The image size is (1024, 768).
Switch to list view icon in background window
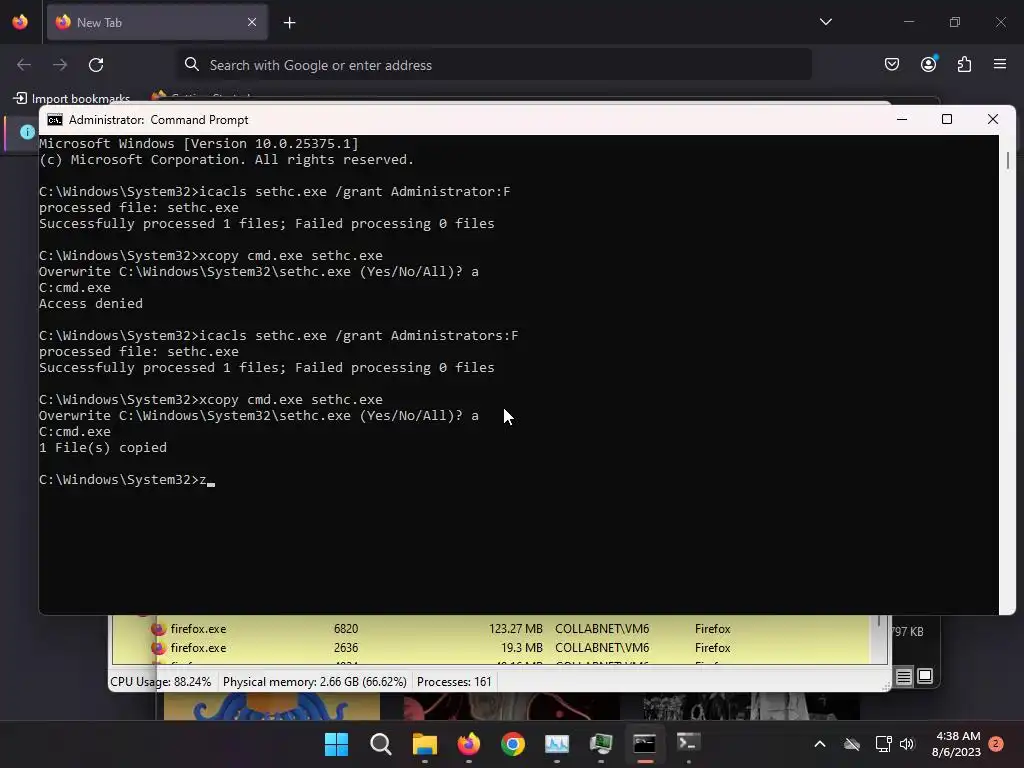(903, 677)
